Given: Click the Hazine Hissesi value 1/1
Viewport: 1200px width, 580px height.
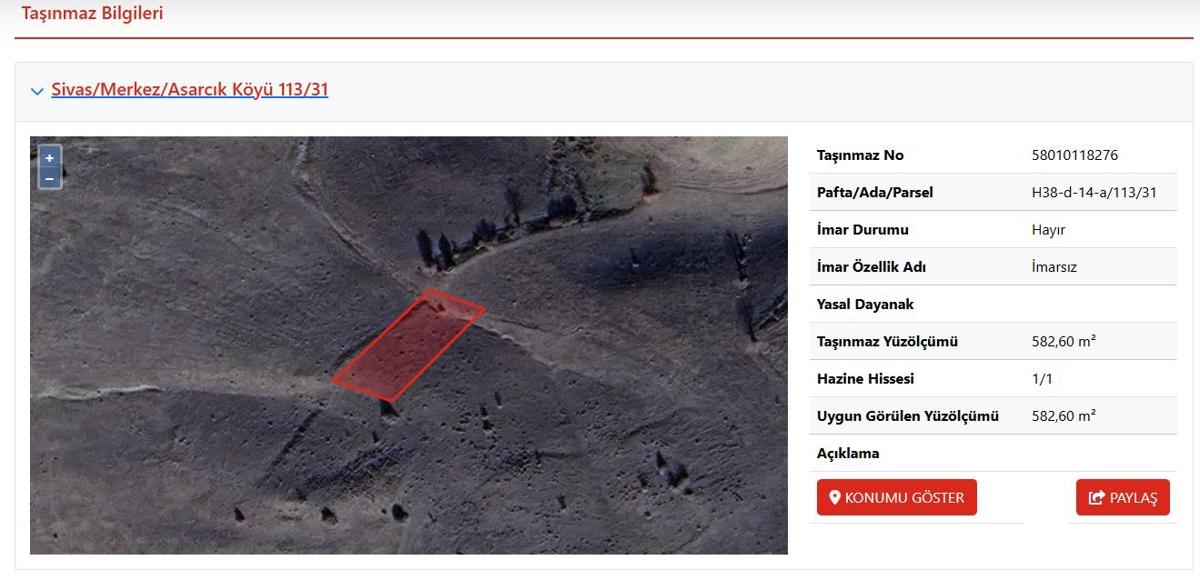Looking at the screenshot, I should click(1042, 379).
